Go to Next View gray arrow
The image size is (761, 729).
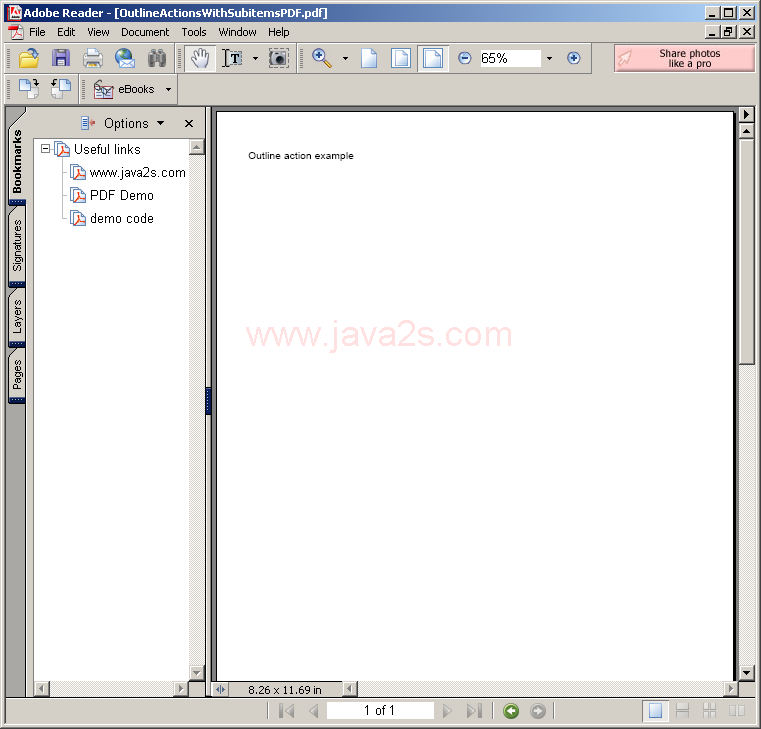538,711
